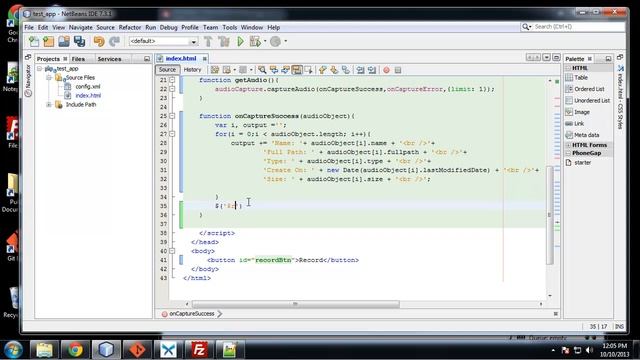640x360 pixels.
Task: Switch editor to History view
Action: 192,70
